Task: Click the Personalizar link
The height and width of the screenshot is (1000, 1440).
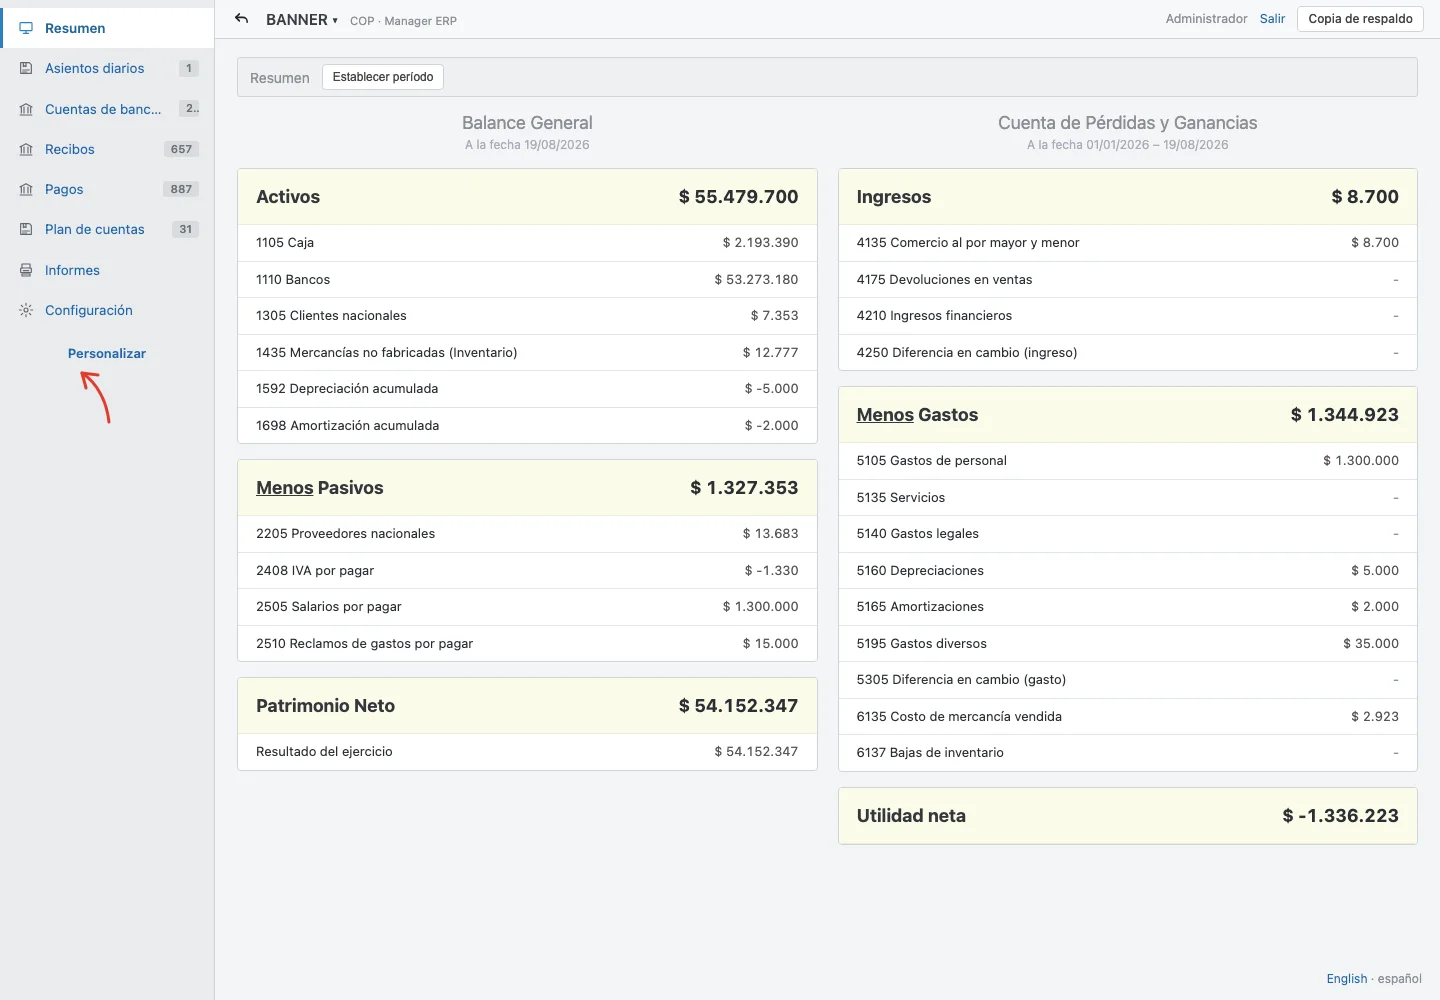Action: pos(107,353)
